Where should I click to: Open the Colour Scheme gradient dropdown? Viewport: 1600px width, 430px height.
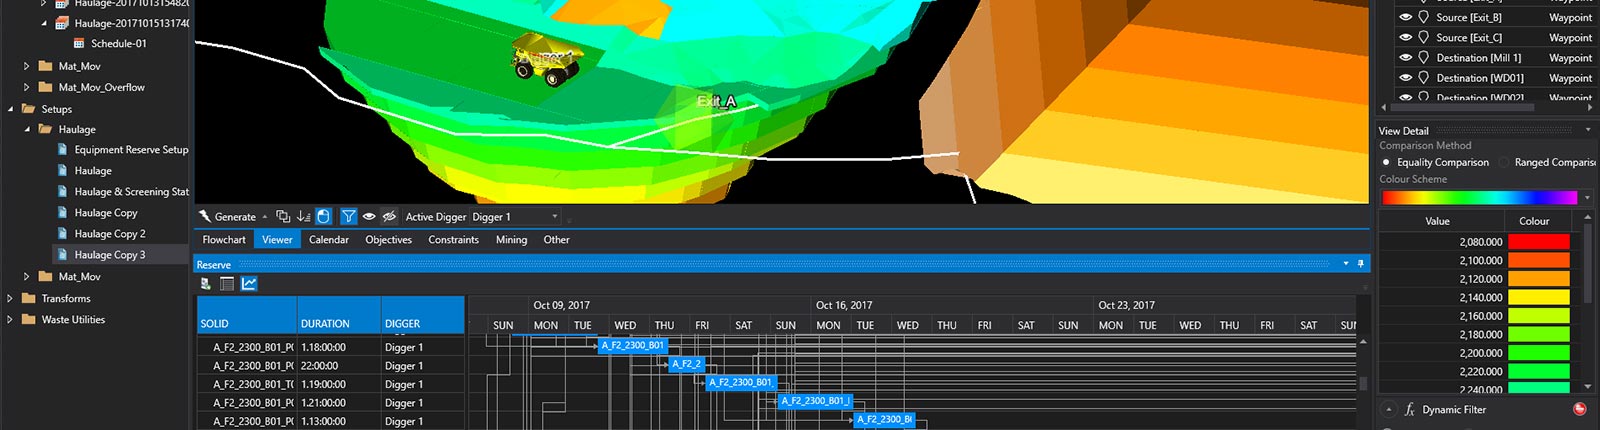[x=1587, y=197]
